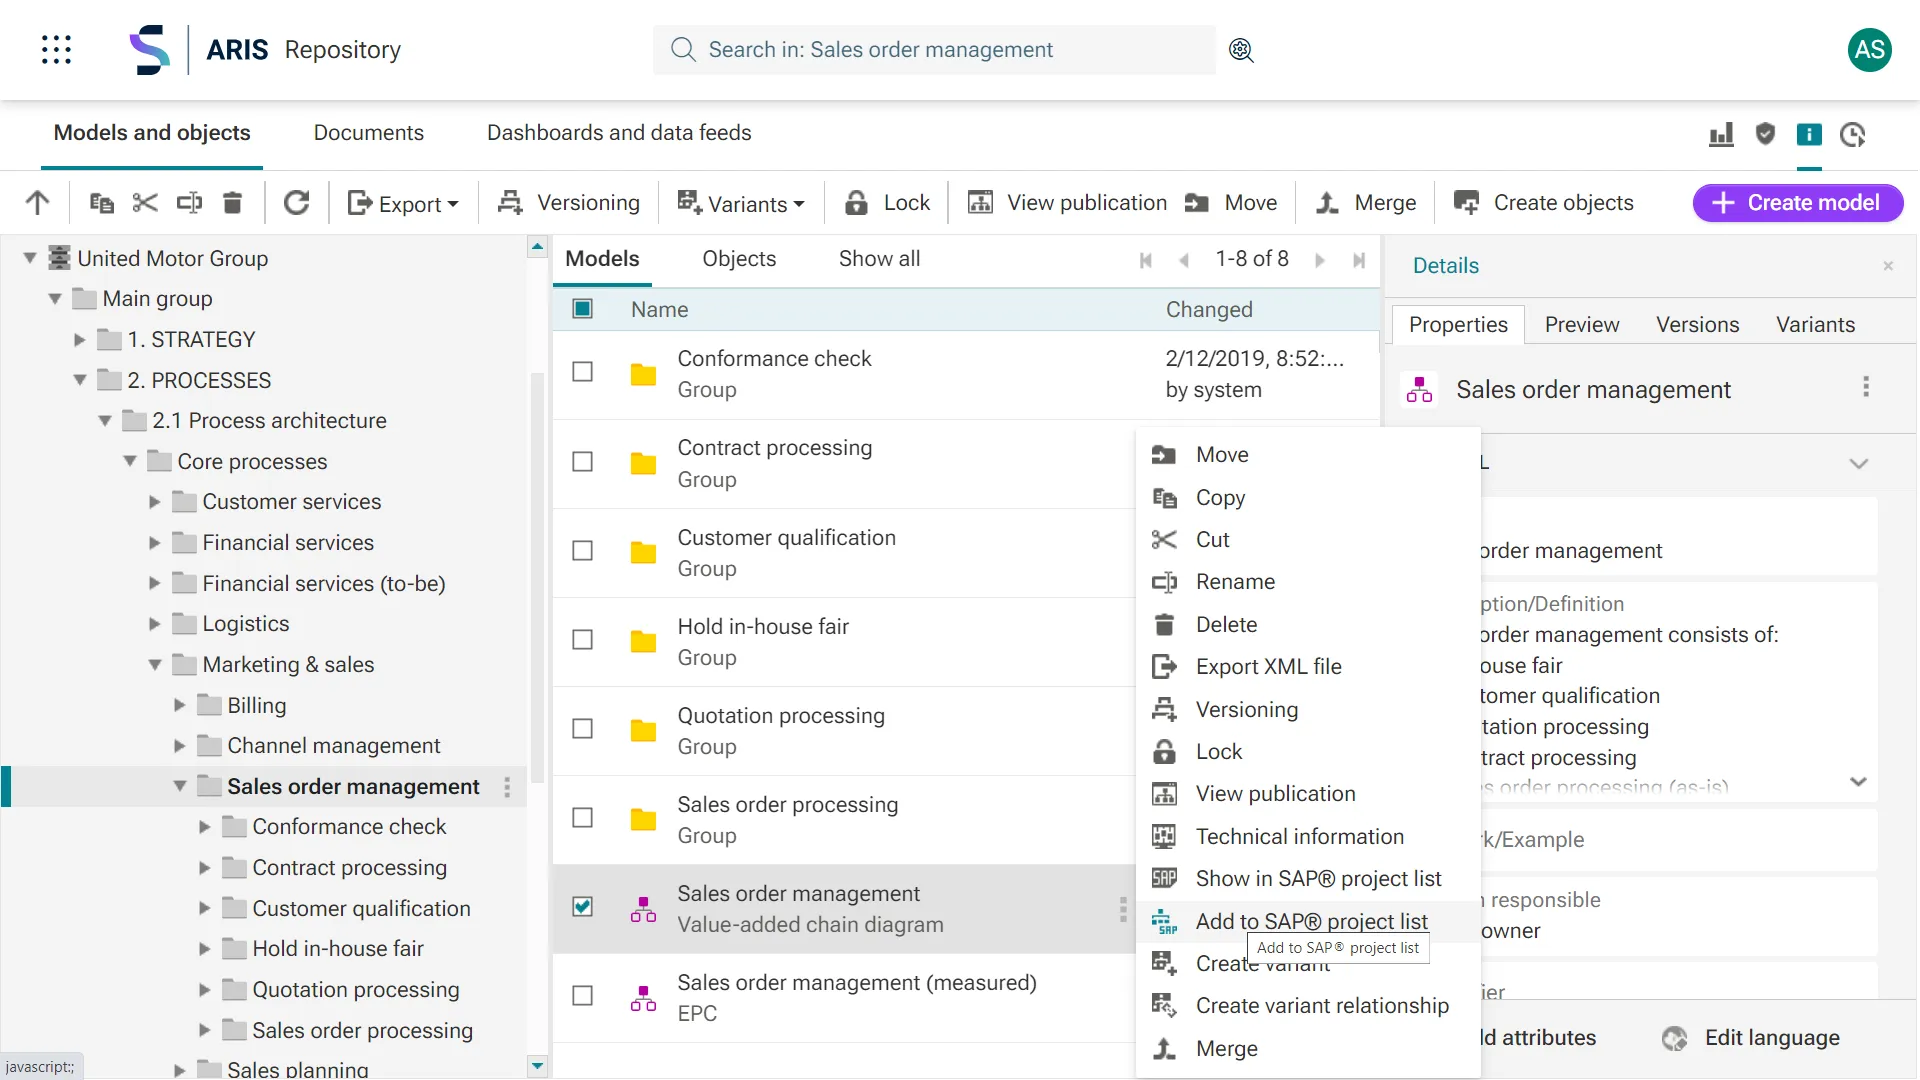1920x1080 pixels.
Task: Click the Create model button
Action: (1797, 203)
